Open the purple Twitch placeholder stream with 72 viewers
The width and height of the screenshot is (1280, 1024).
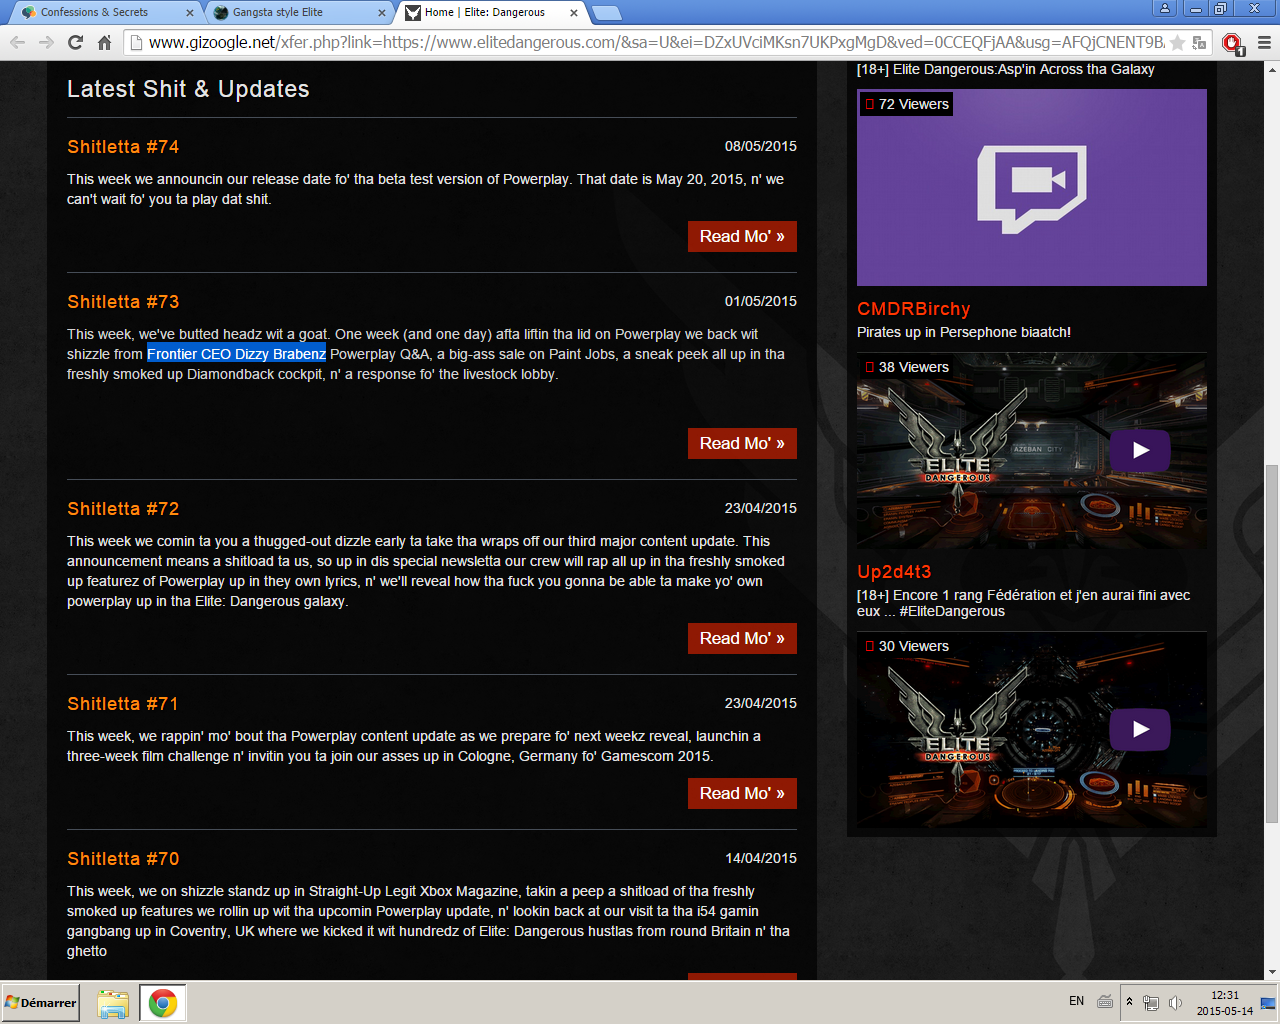point(1032,188)
